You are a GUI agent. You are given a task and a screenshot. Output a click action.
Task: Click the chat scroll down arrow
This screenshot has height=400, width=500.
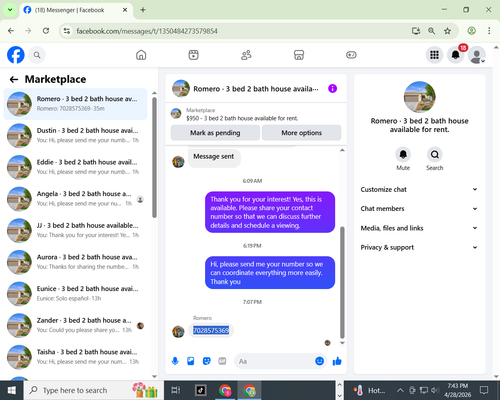click(x=342, y=343)
